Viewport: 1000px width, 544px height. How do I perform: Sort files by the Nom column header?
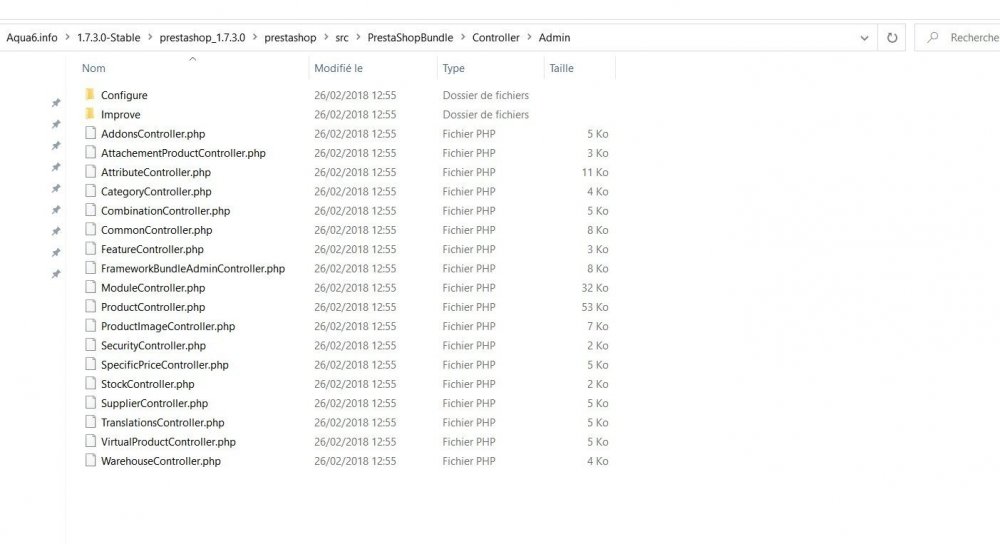click(94, 68)
